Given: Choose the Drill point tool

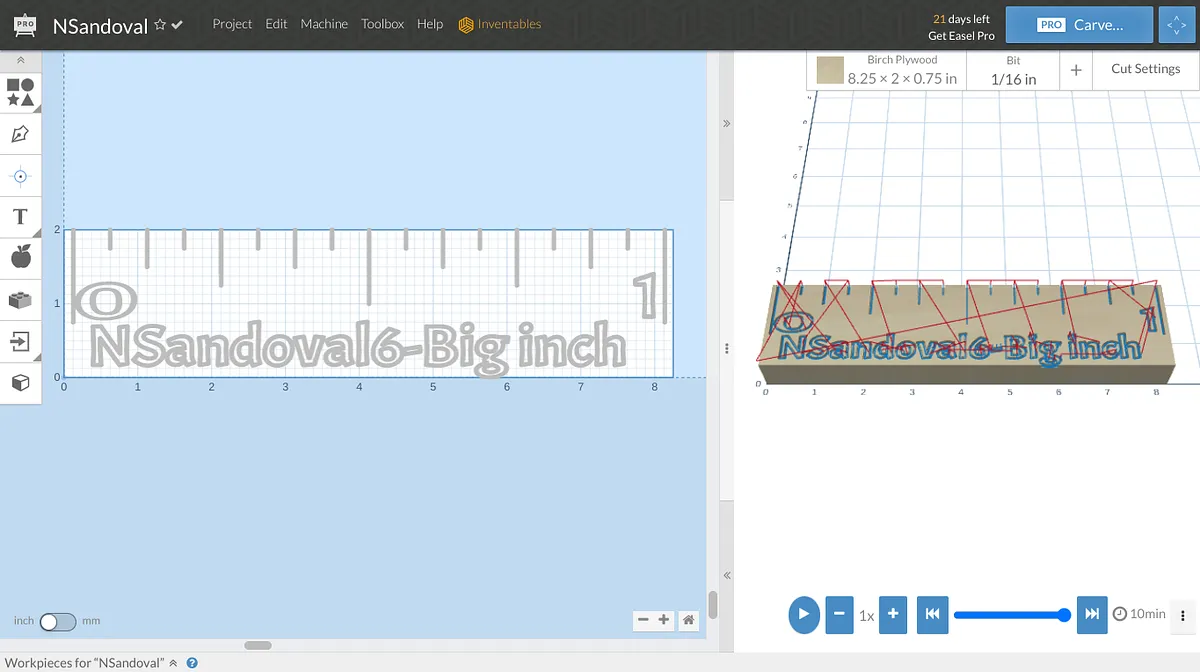Looking at the screenshot, I should pos(20,176).
